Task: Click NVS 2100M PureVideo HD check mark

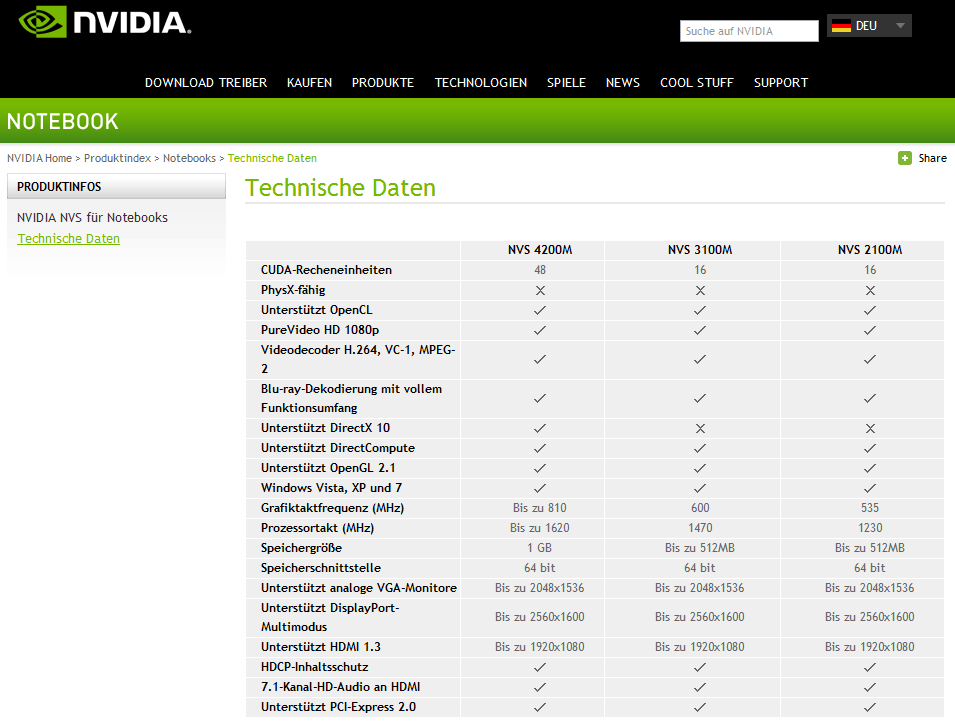Action: pos(870,331)
